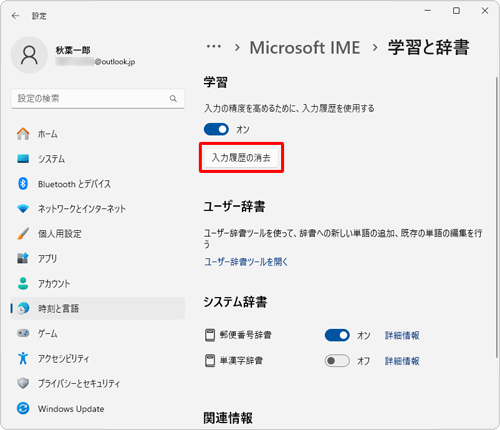This screenshot has height=430, width=500.
Task: Turn on the 単漢字辞書 switch
Action: point(337,361)
